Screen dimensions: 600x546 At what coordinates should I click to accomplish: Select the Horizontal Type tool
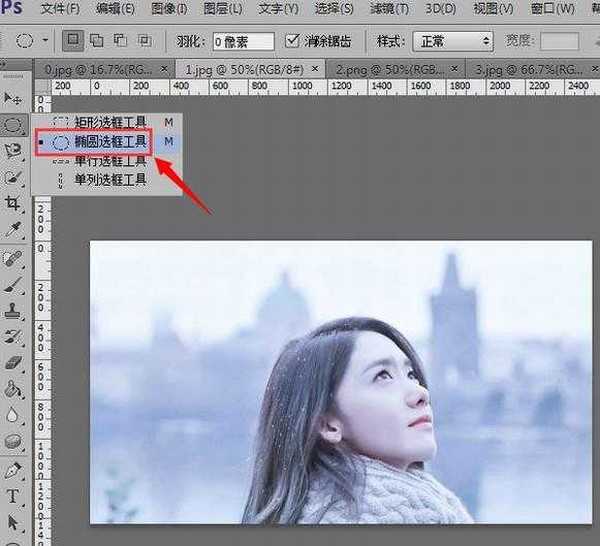coord(13,496)
